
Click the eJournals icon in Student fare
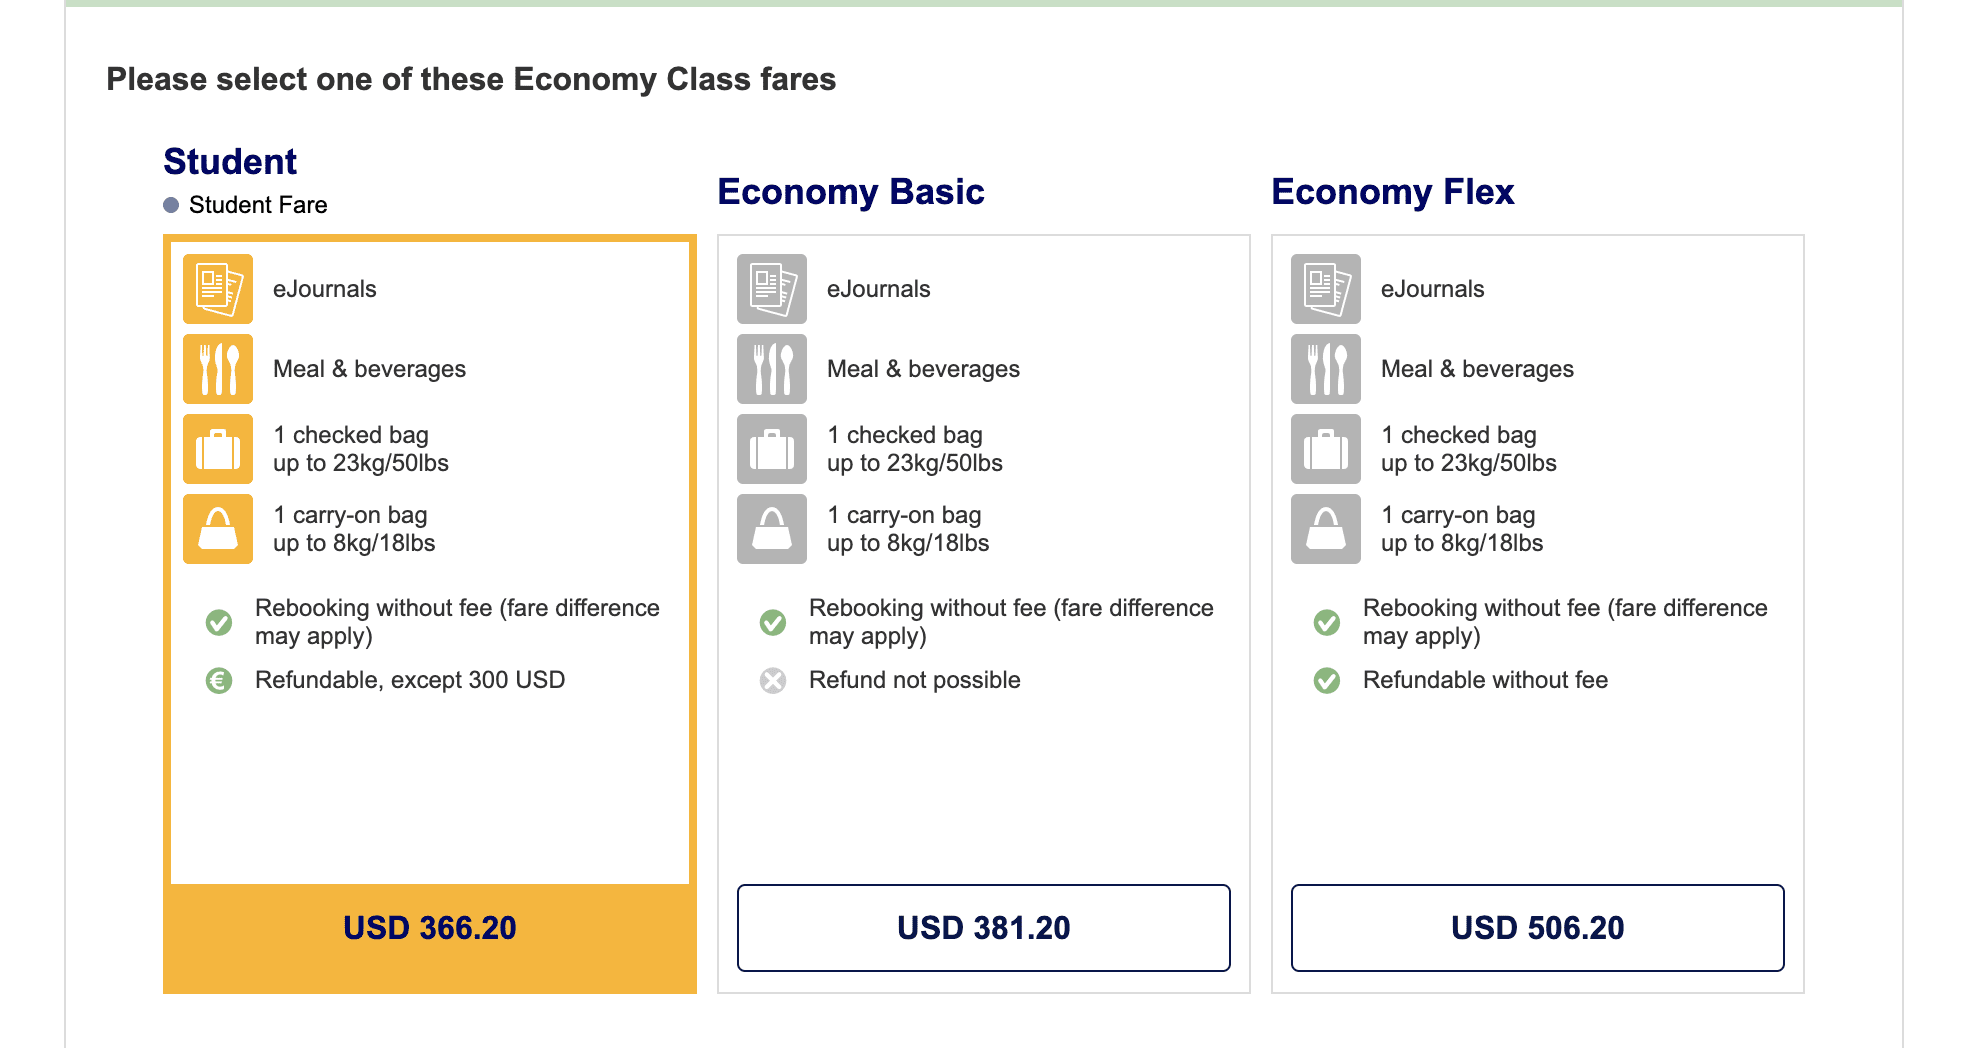(x=217, y=289)
